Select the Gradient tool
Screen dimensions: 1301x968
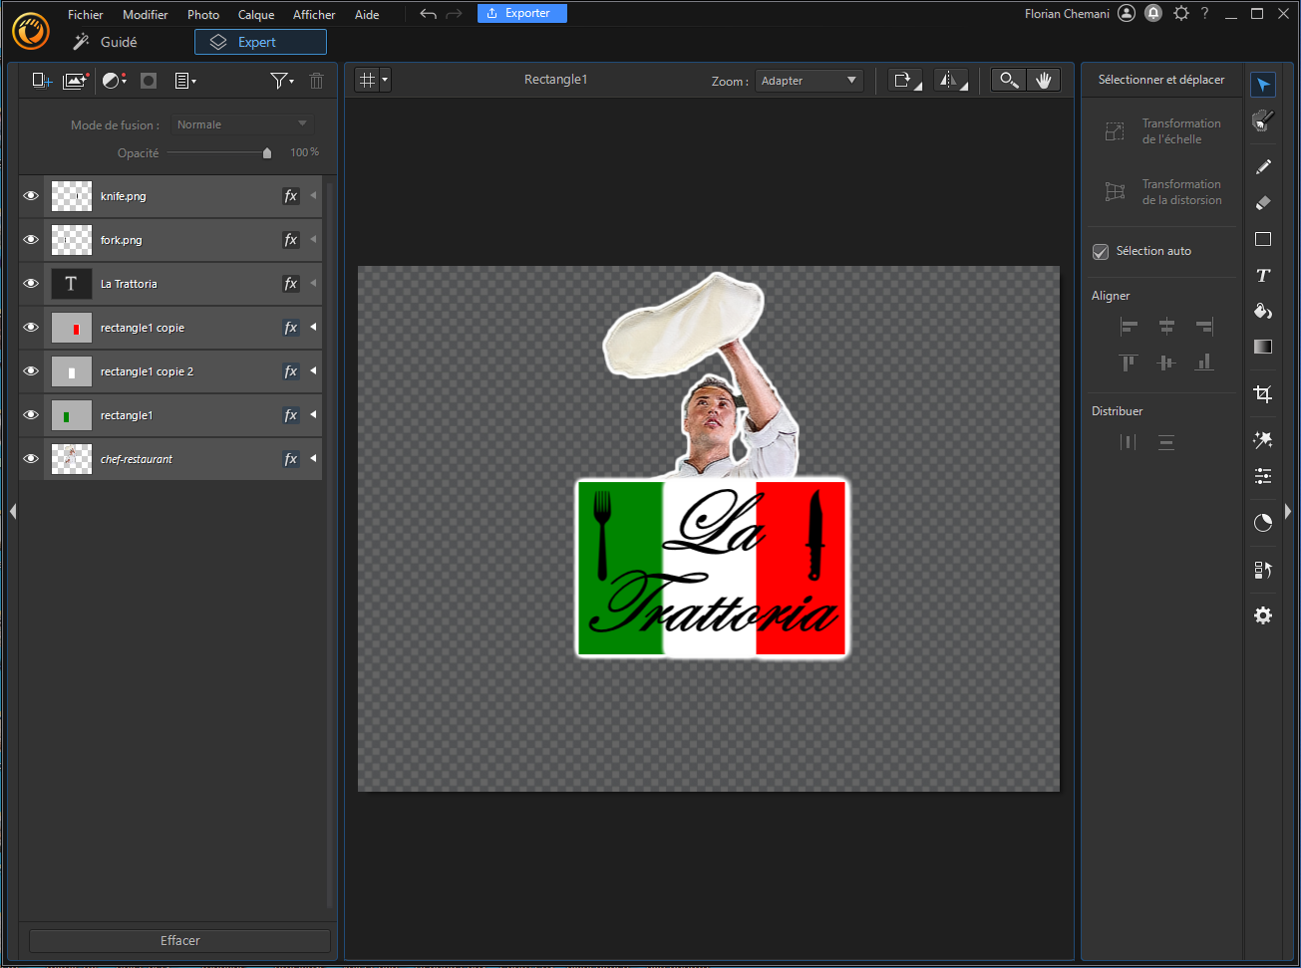[1263, 347]
